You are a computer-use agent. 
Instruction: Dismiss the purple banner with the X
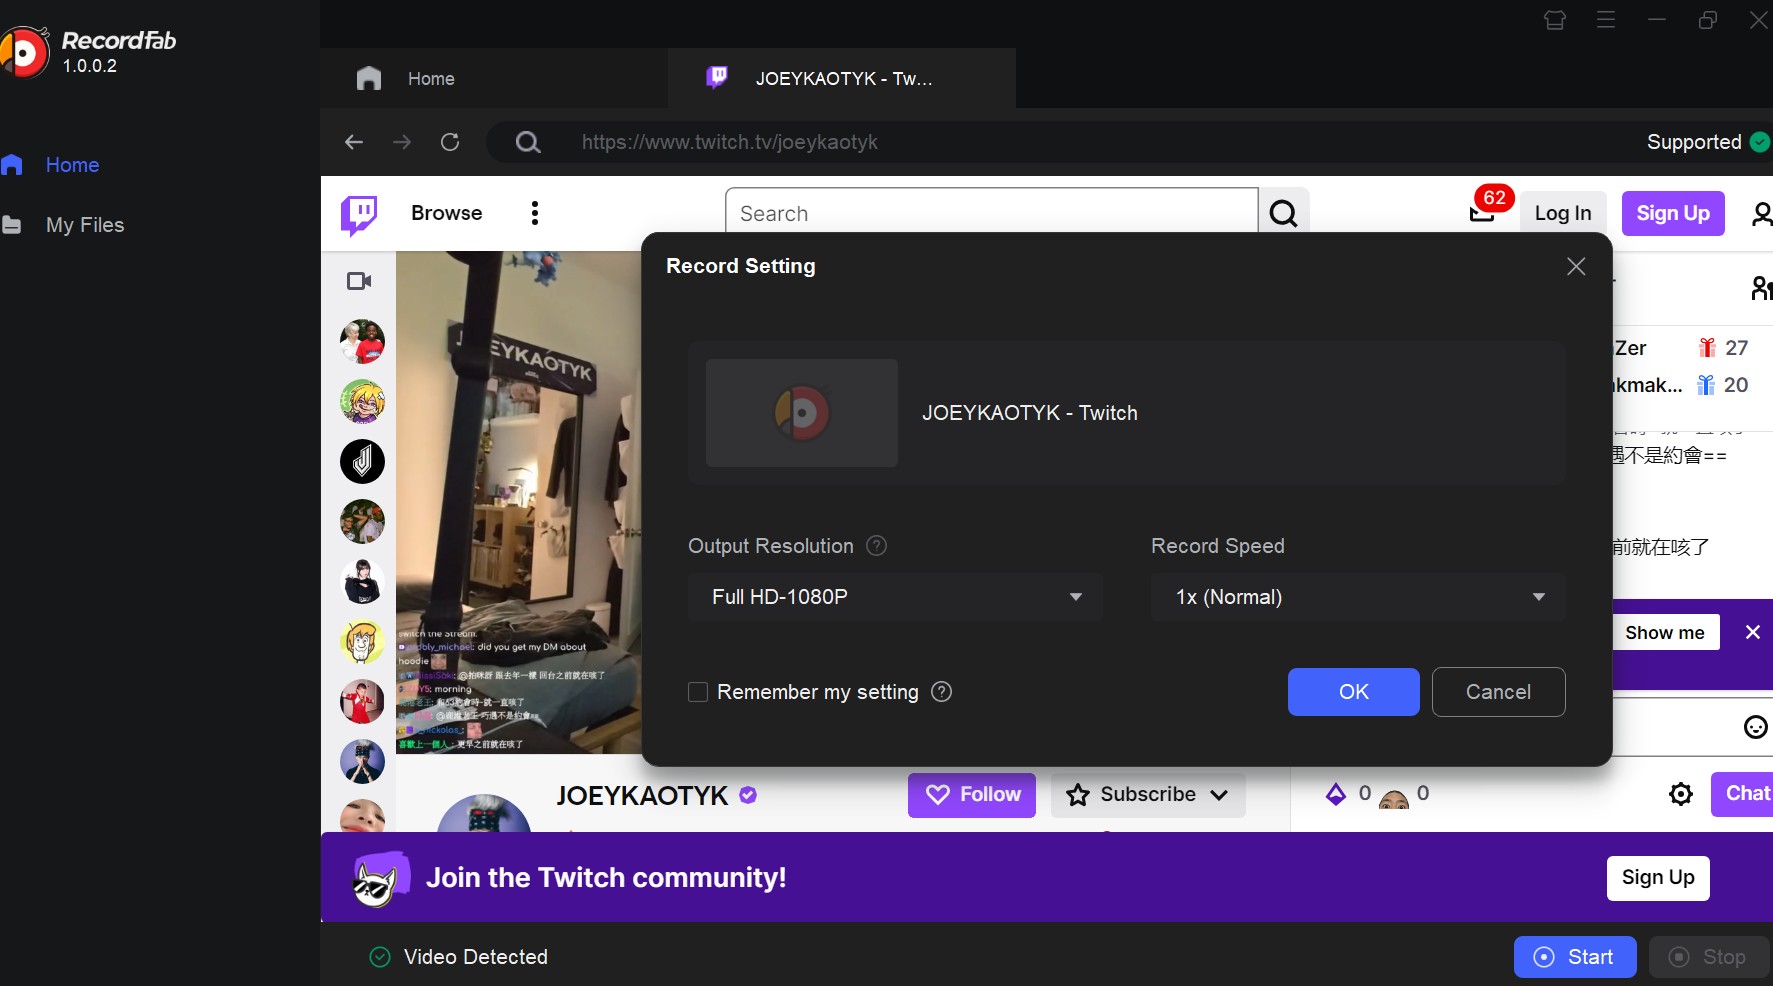coord(1753,632)
